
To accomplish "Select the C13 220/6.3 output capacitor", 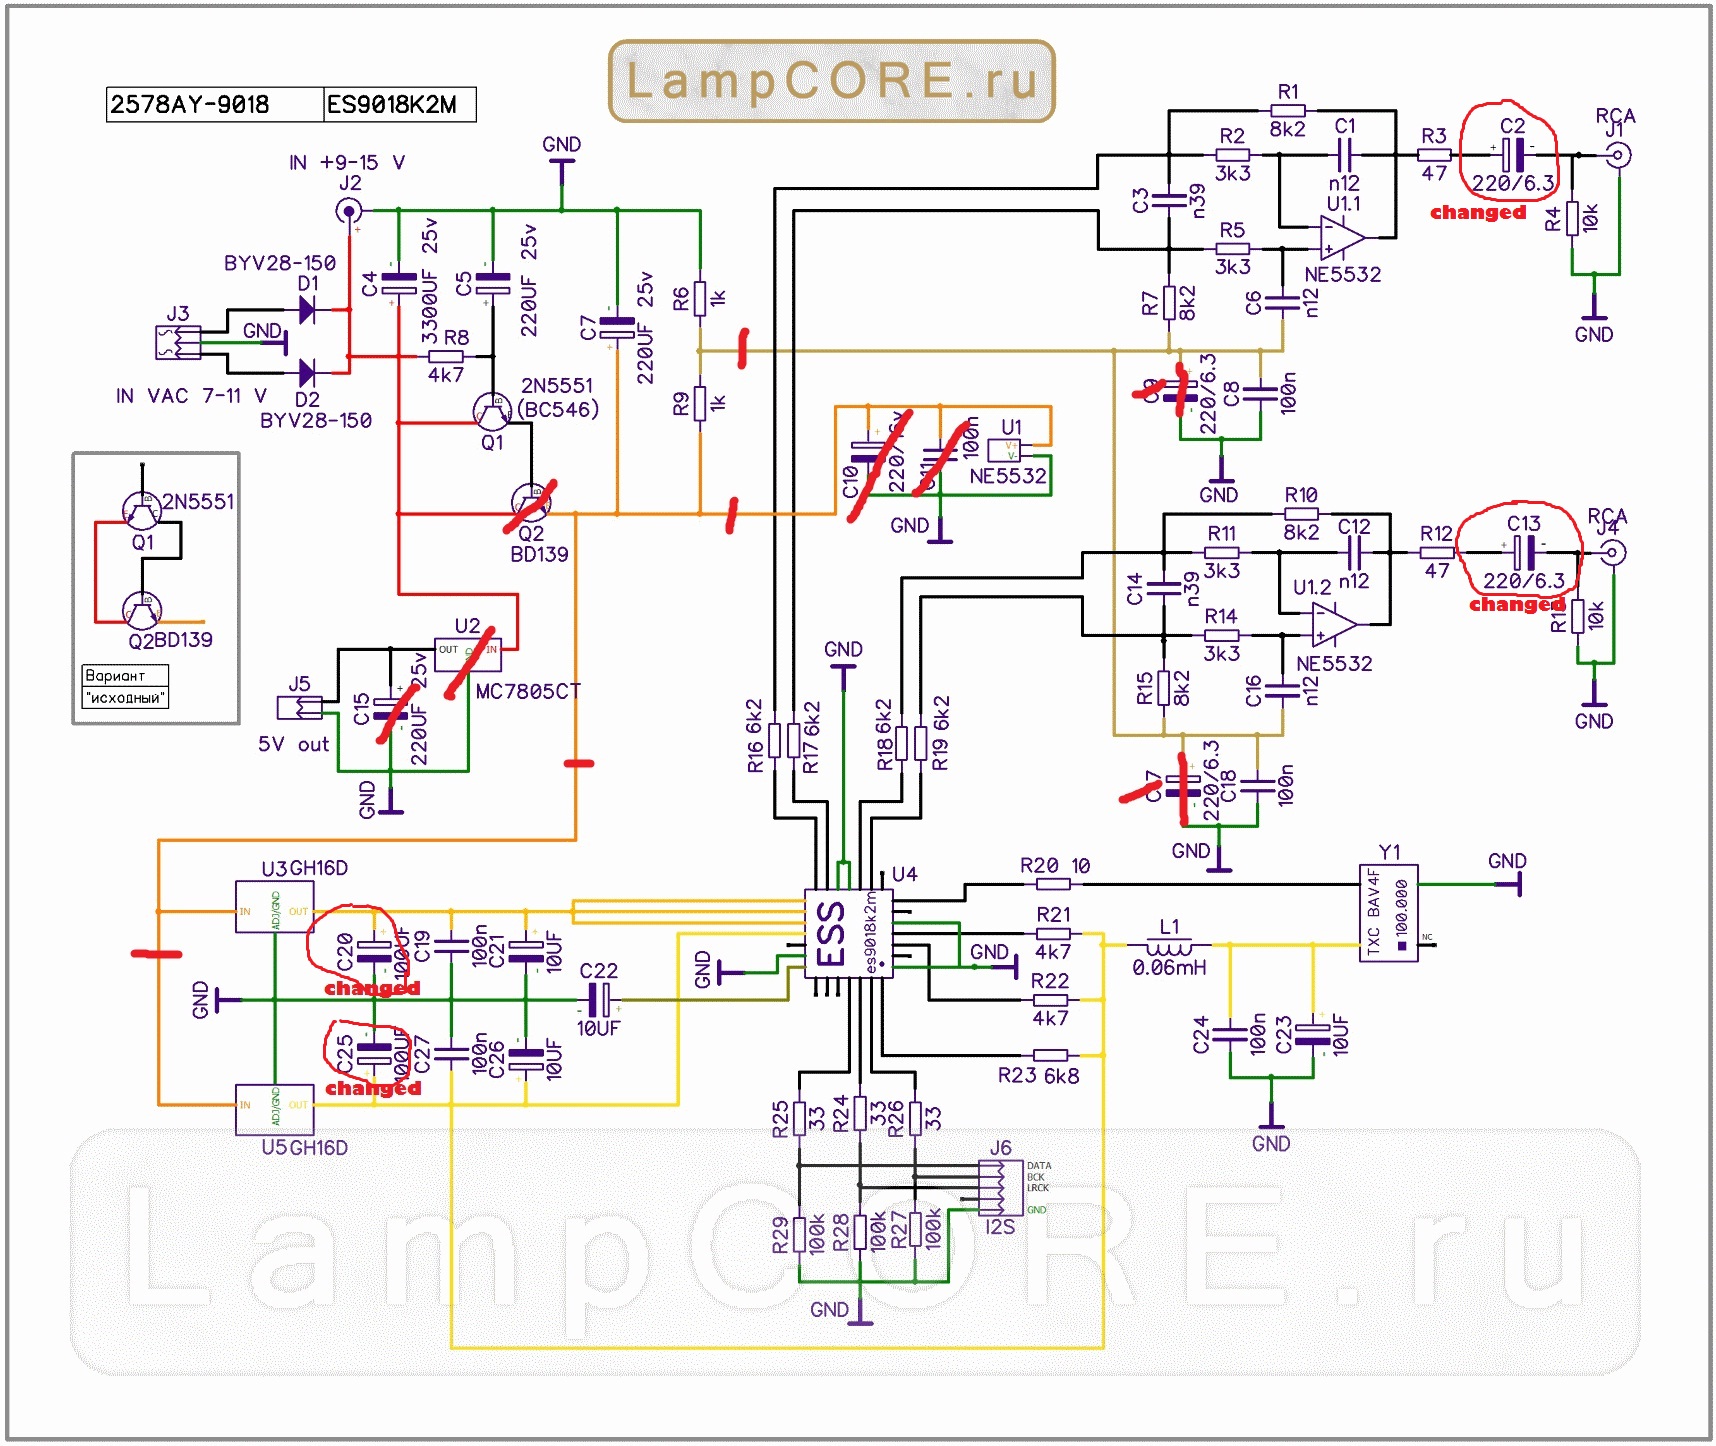I will tap(1524, 552).
